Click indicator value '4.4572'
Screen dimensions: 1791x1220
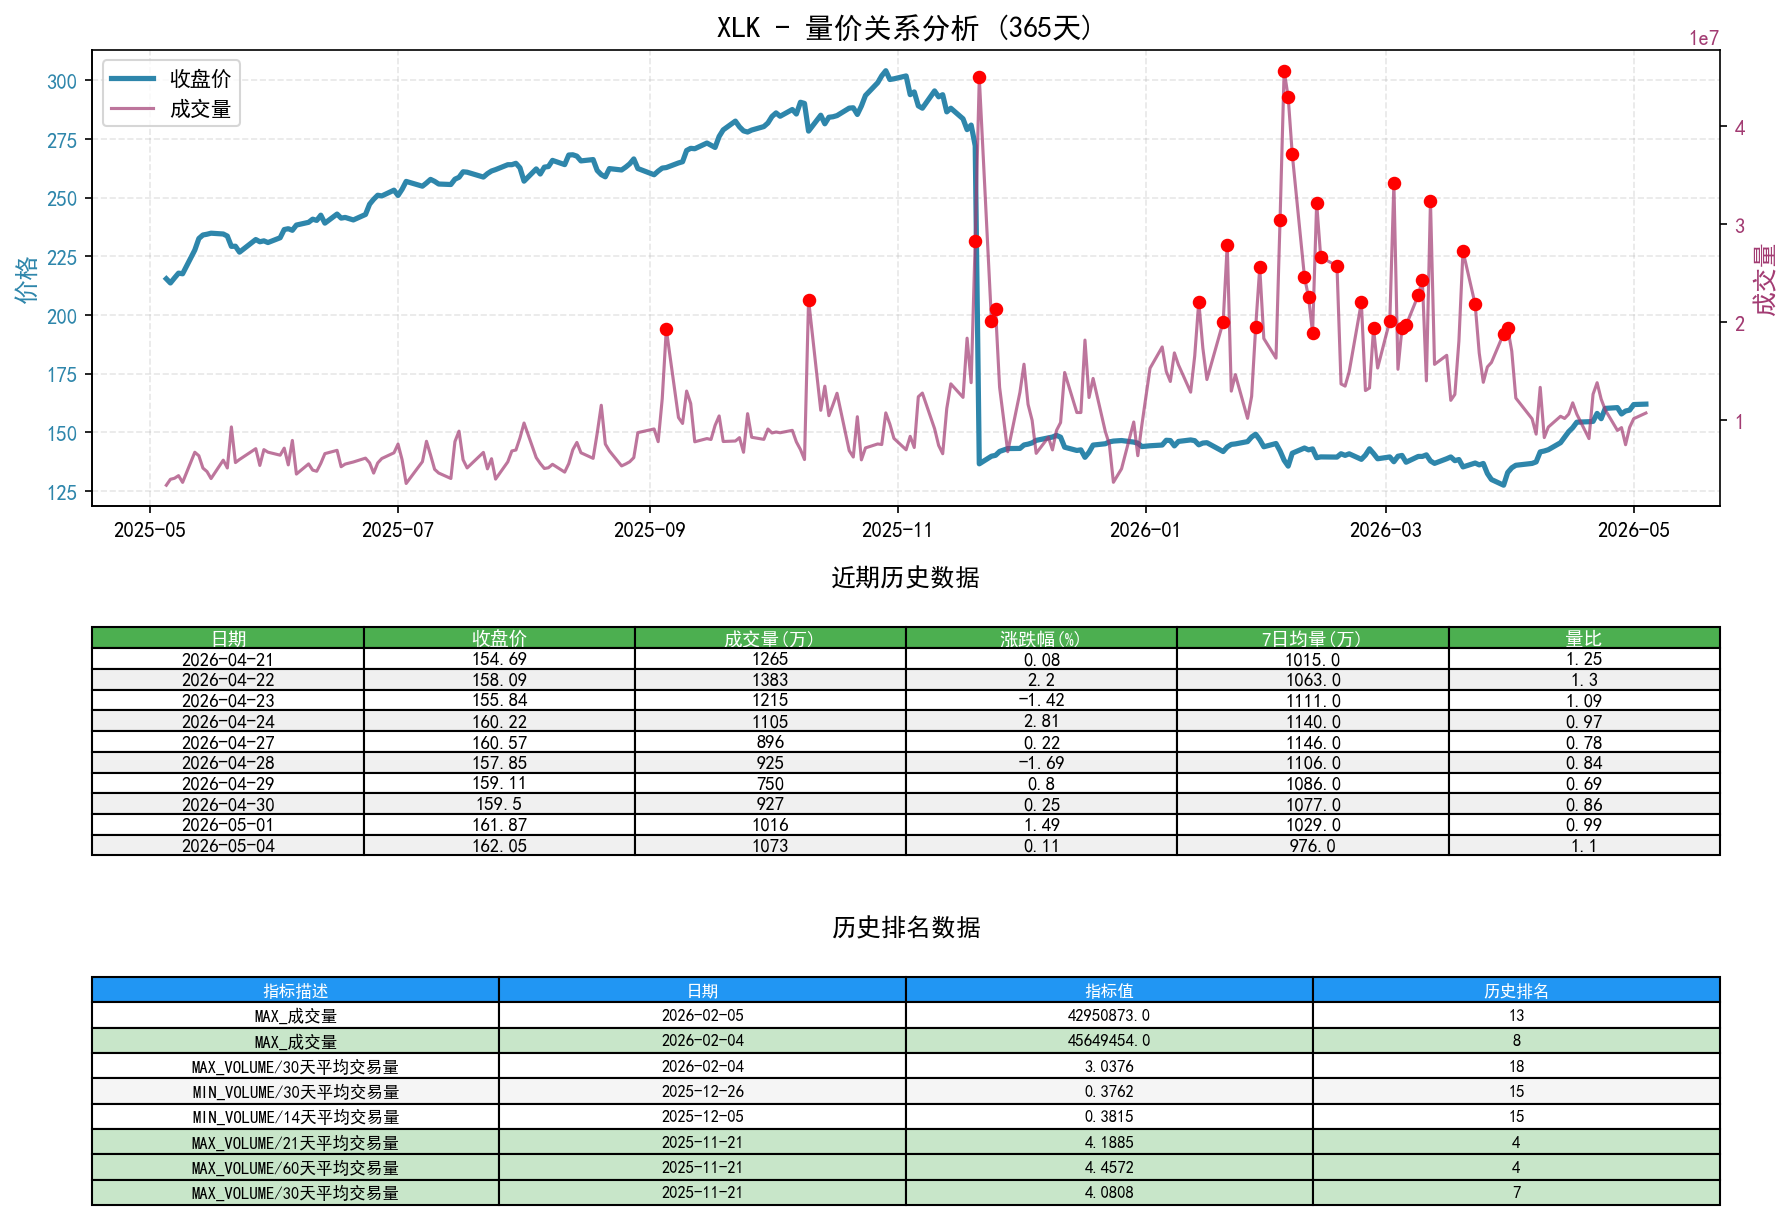click(x=1109, y=1167)
